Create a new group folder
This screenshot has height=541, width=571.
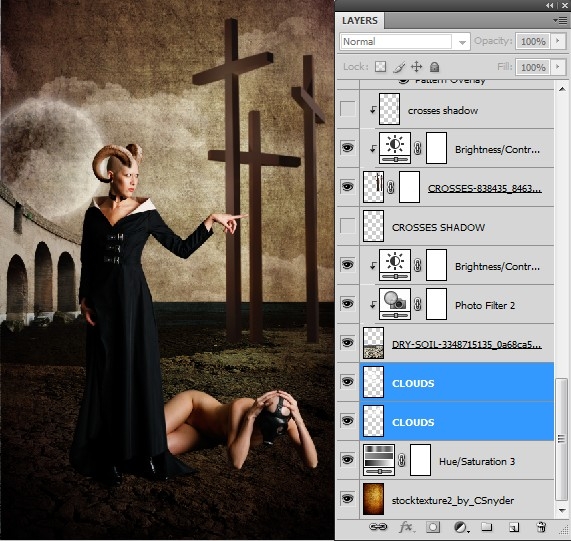[x=487, y=526]
